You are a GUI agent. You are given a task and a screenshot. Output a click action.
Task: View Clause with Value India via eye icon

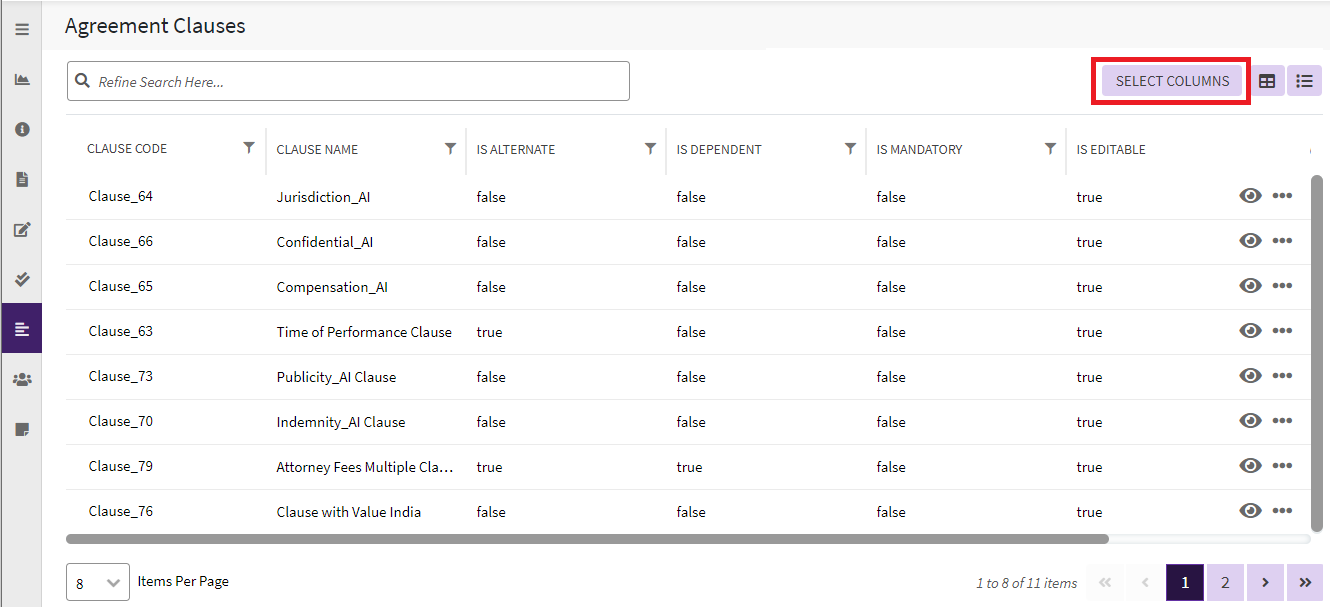coord(1250,511)
